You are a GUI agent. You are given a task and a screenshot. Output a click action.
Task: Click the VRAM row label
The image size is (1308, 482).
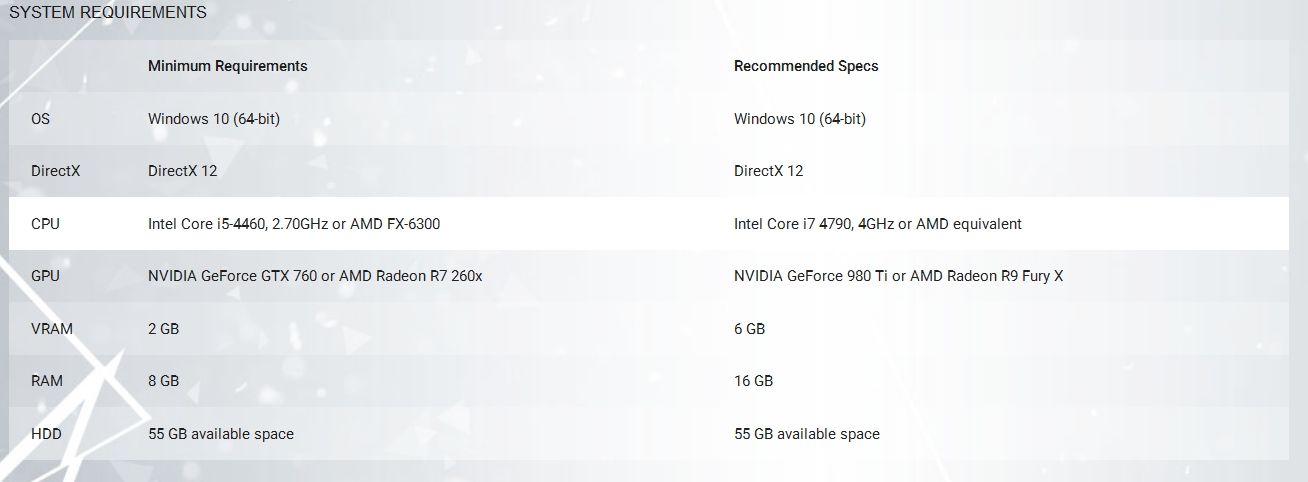(52, 329)
